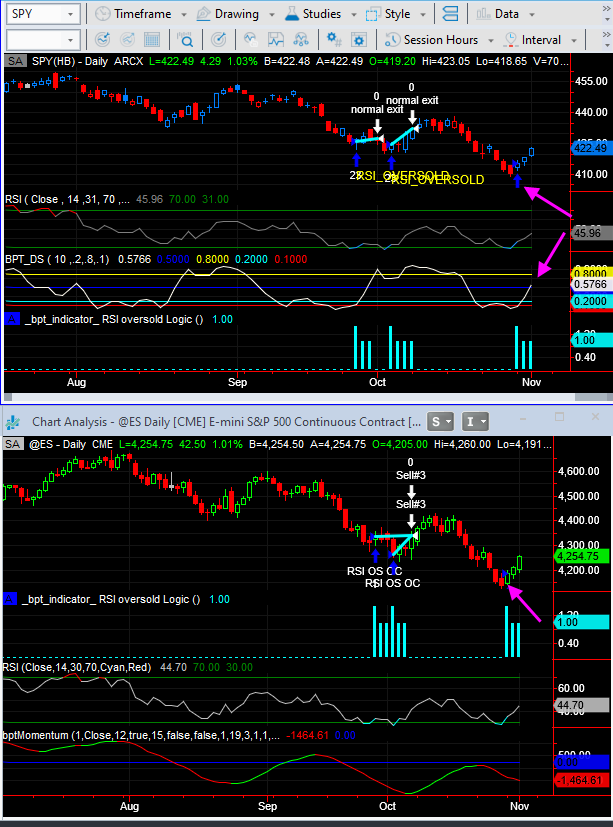Click the stacked windows icon before Data
The height and width of the screenshot is (827, 613).
click(450, 14)
